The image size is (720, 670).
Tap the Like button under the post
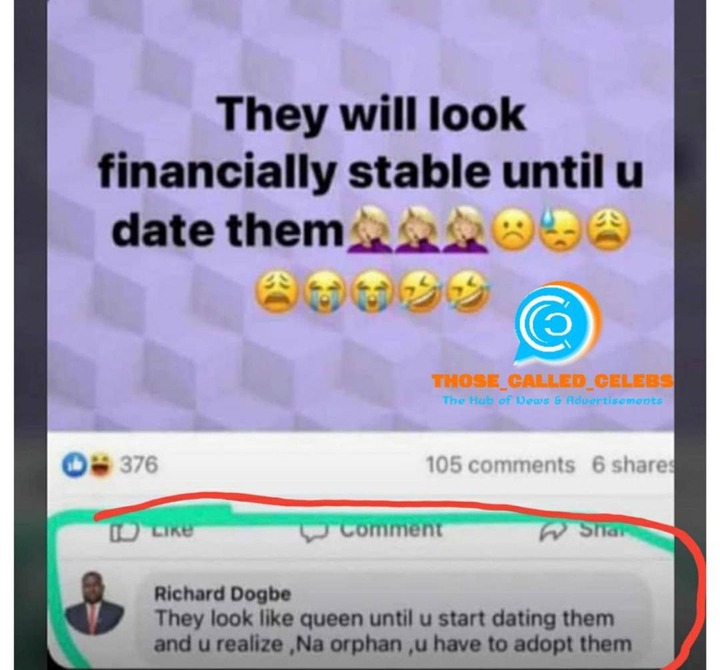click(152, 530)
